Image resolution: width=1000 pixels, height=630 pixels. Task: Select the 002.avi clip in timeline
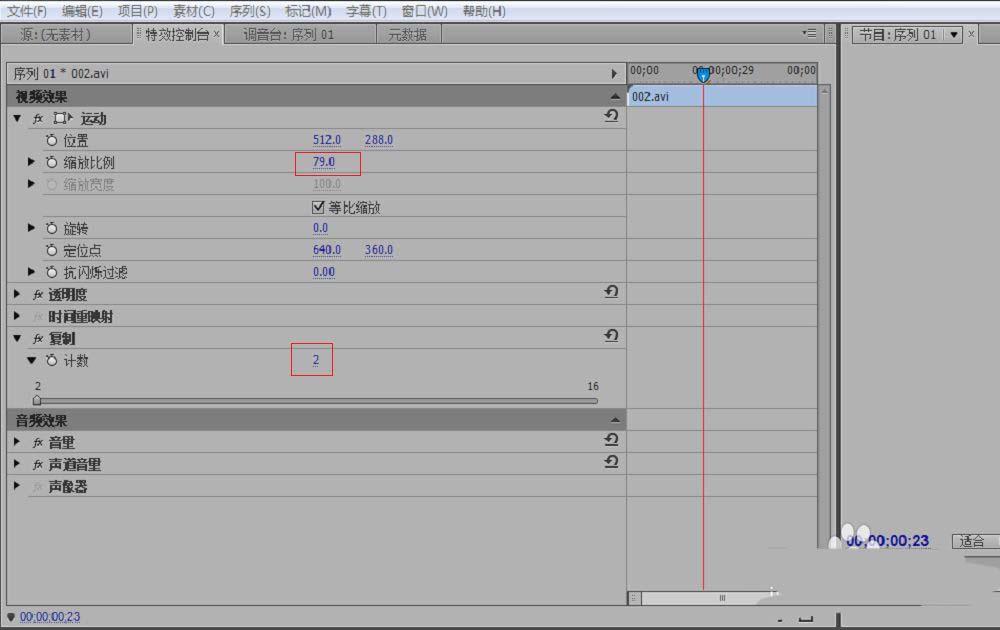pos(722,97)
